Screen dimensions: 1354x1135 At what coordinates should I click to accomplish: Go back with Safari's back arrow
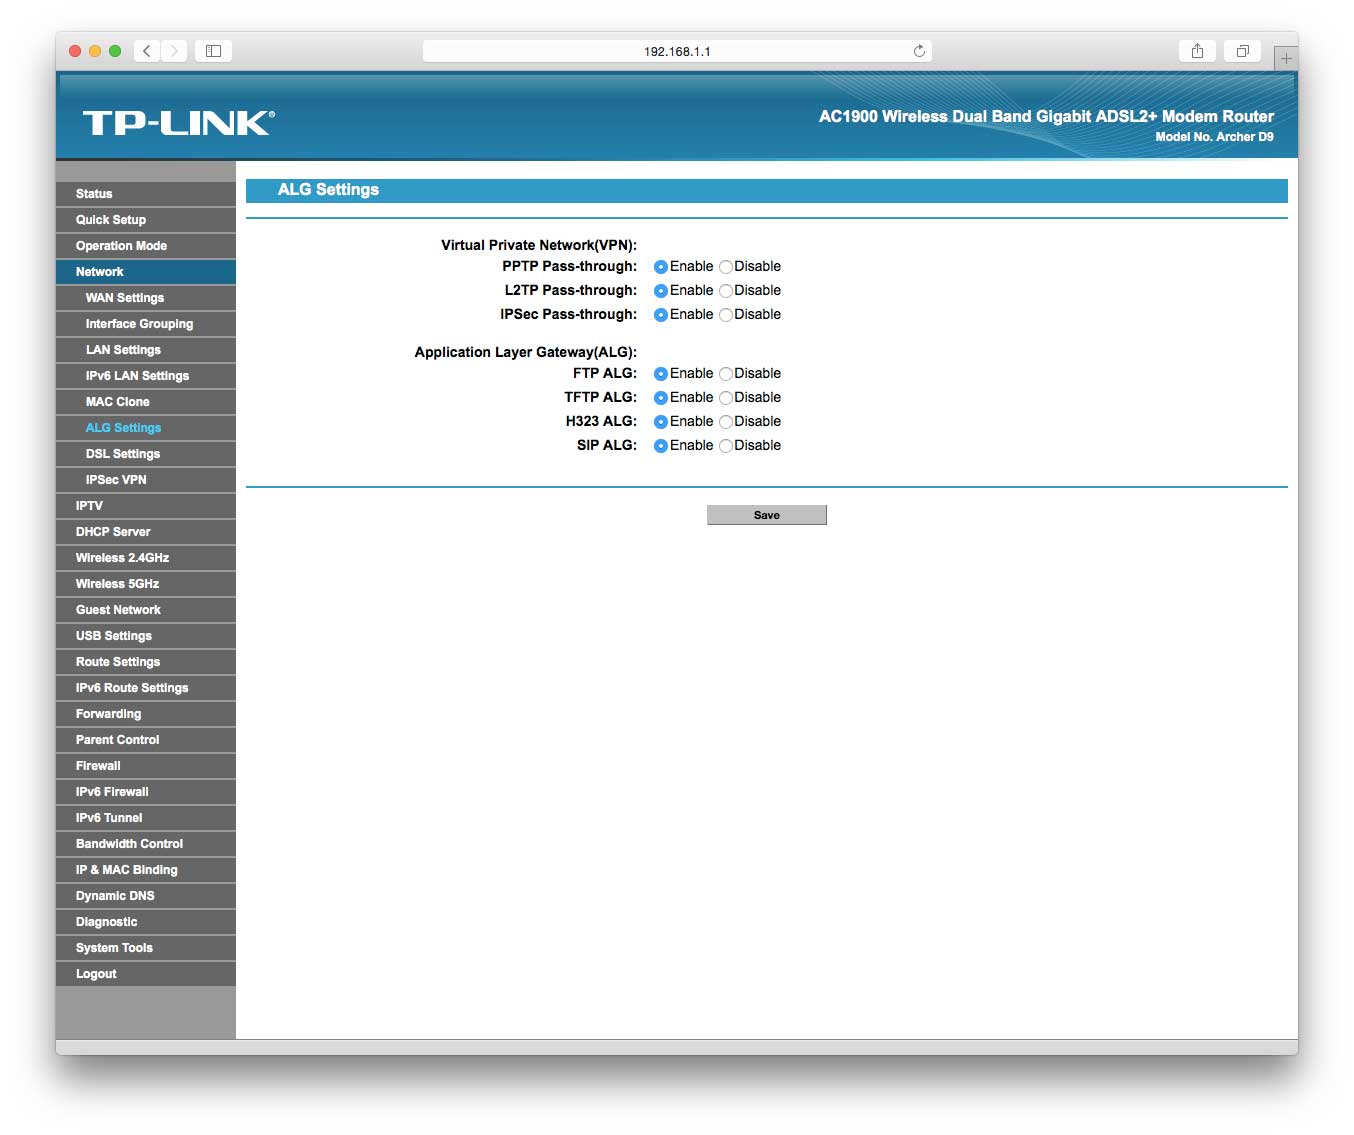click(147, 51)
